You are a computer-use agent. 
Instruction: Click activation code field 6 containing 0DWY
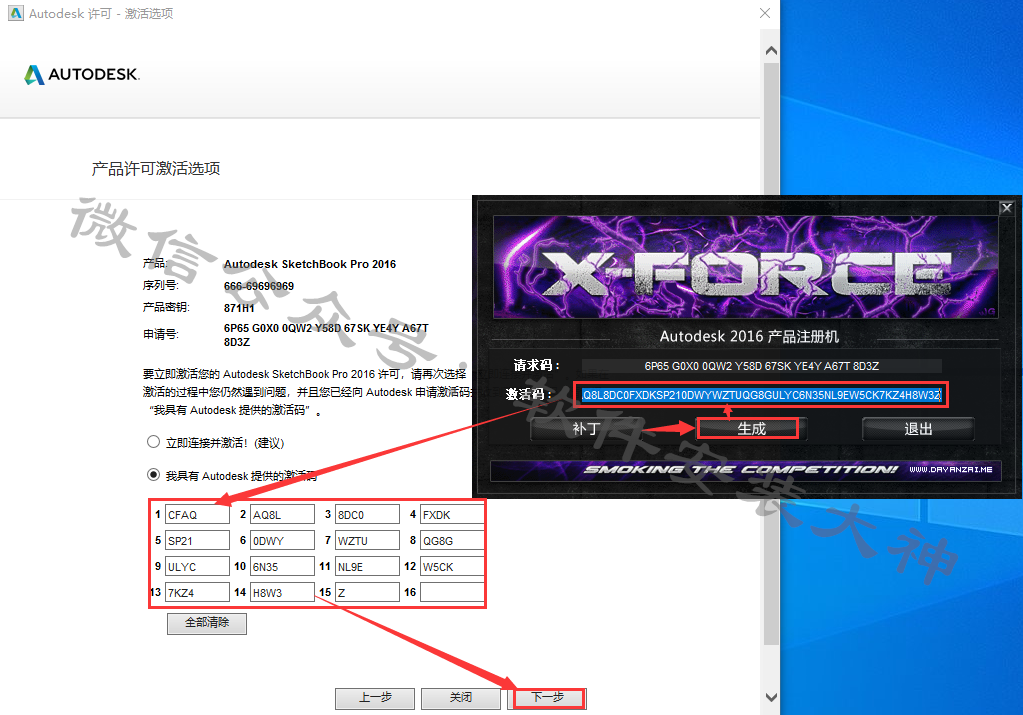click(x=282, y=541)
